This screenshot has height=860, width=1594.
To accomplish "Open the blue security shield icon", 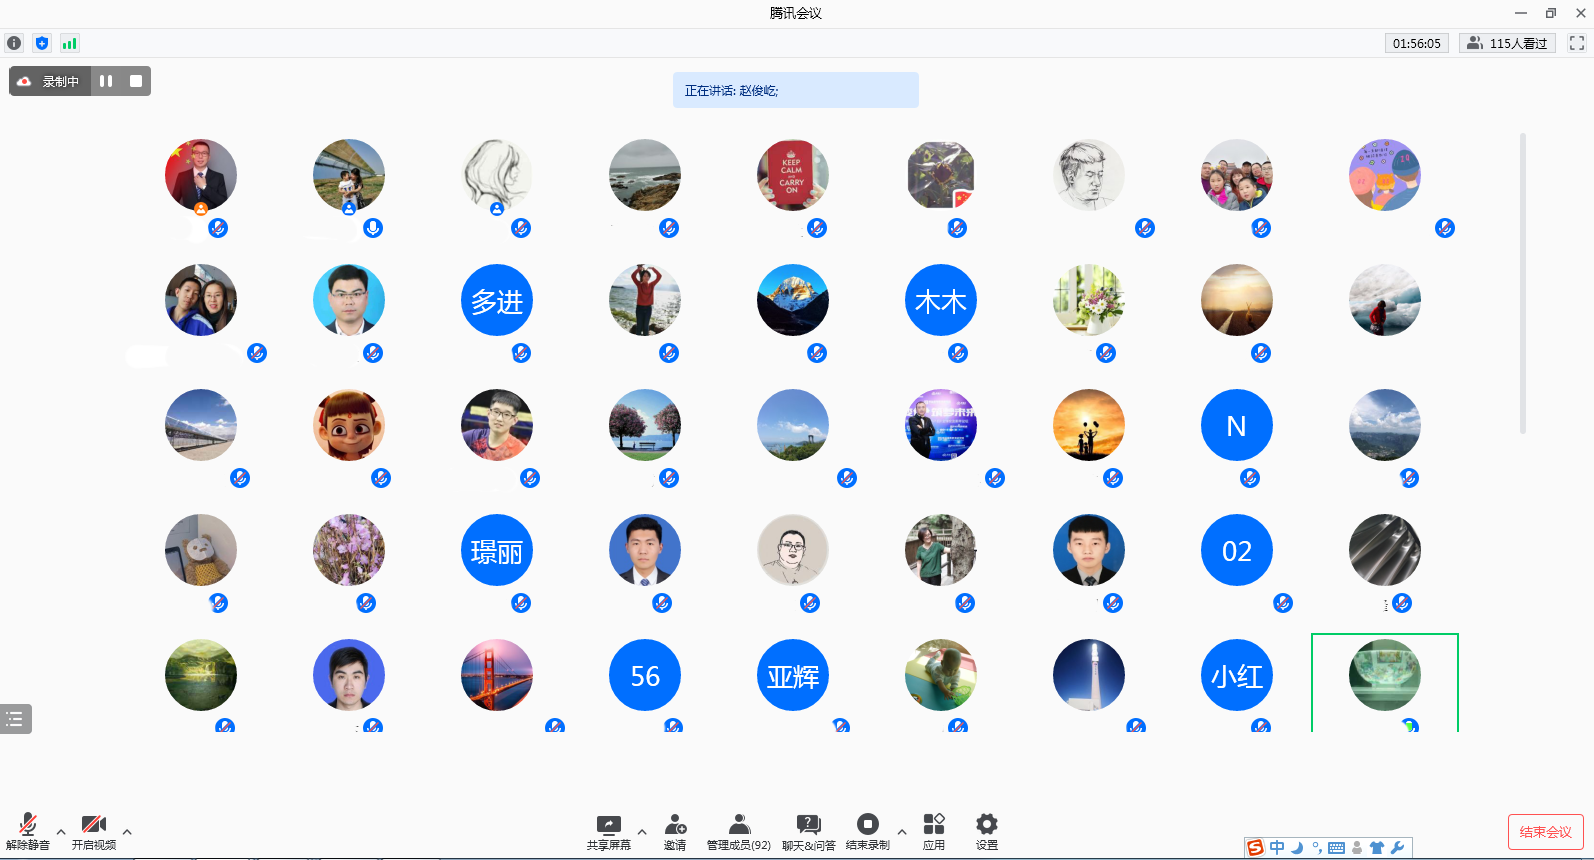I will 41,43.
